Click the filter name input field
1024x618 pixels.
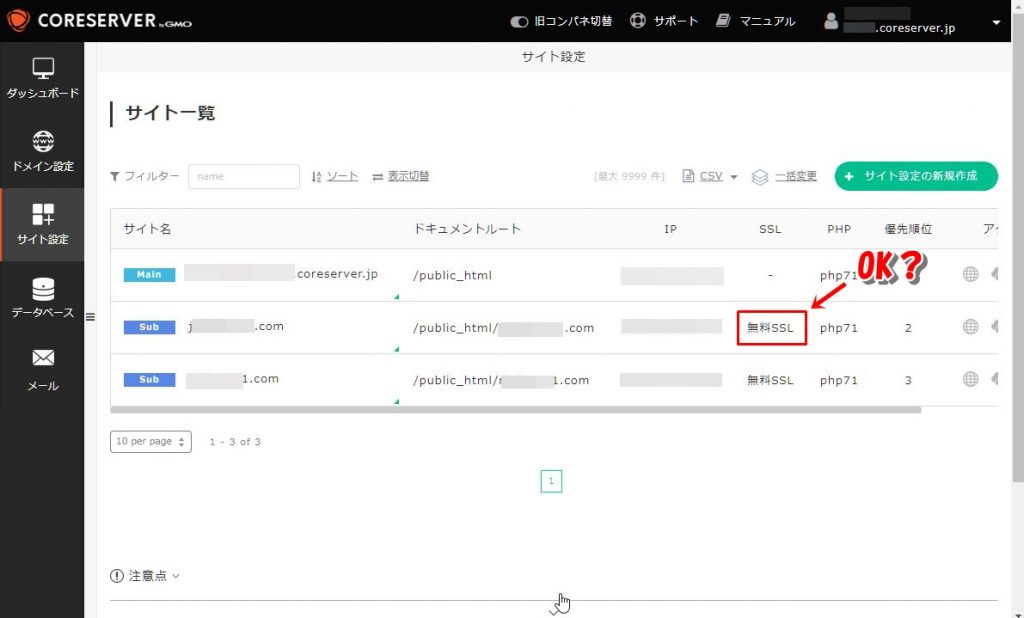244,176
